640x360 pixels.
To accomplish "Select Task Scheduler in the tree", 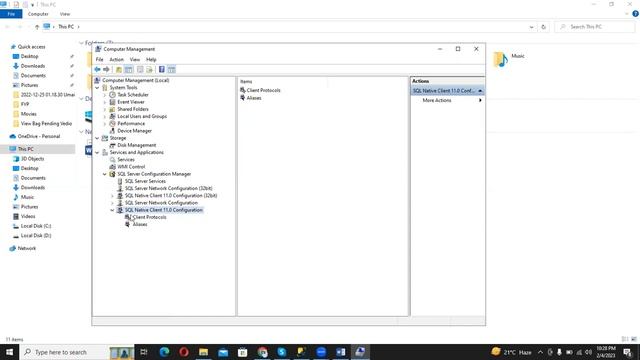I will coord(133,95).
